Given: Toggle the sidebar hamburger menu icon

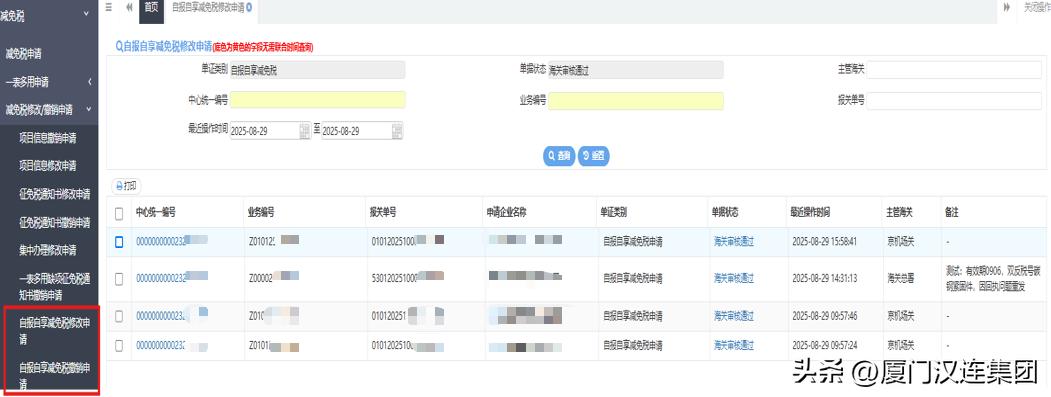Looking at the screenshot, I should 109,7.
